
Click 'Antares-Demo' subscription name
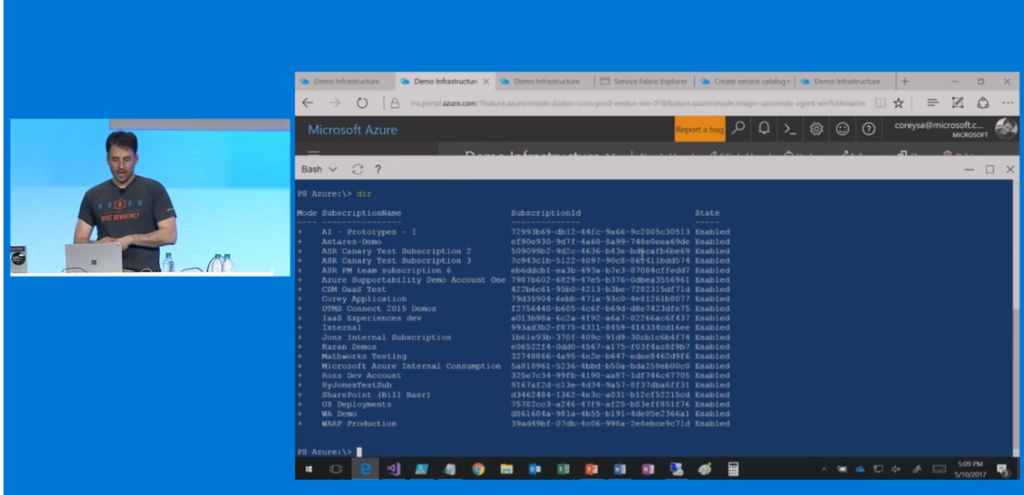[351, 242]
